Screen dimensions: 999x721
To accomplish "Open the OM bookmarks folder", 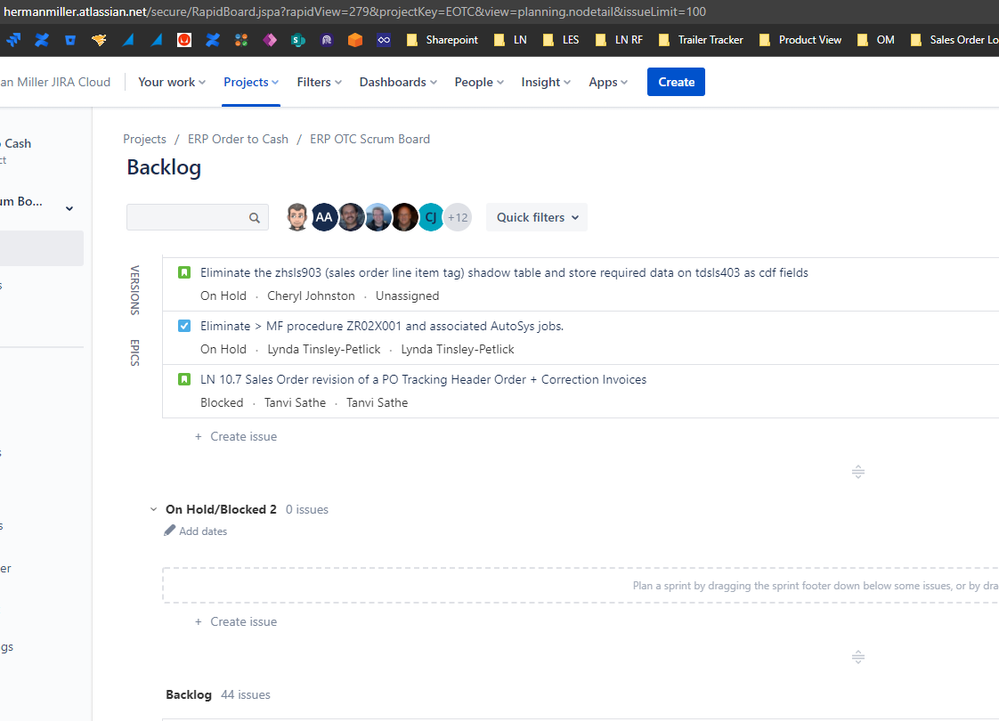I will coord(875,40).
